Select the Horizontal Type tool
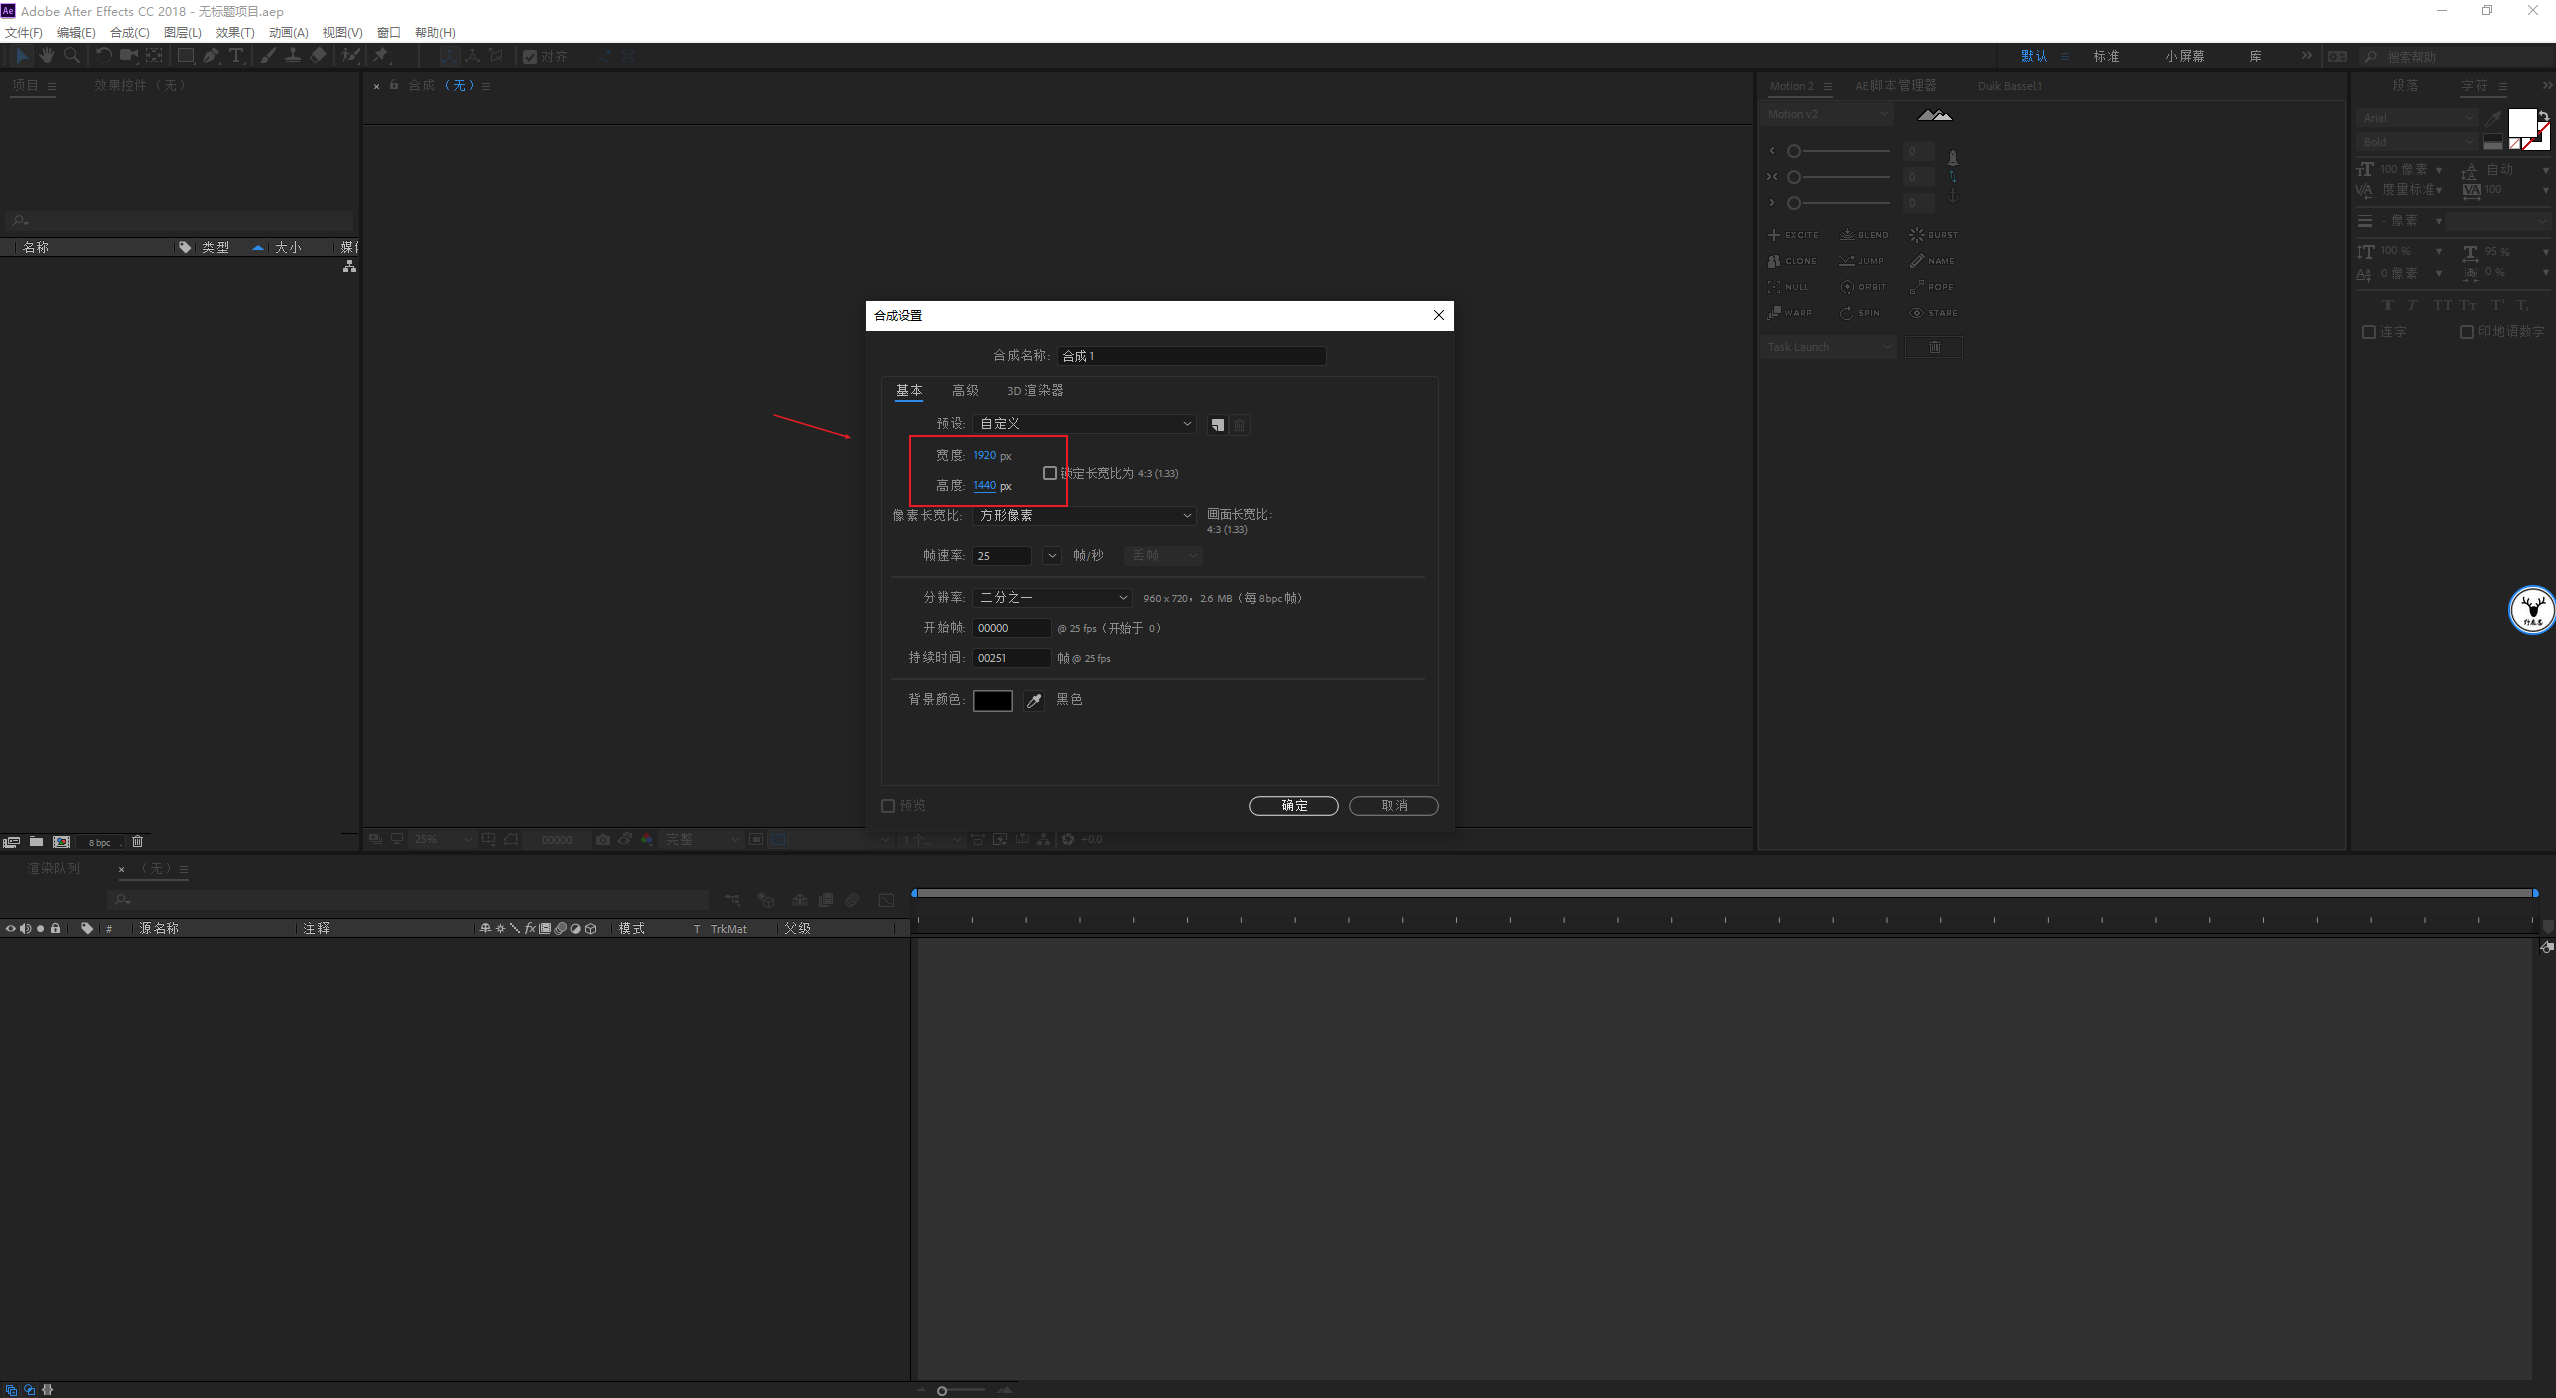 (236, 56)
